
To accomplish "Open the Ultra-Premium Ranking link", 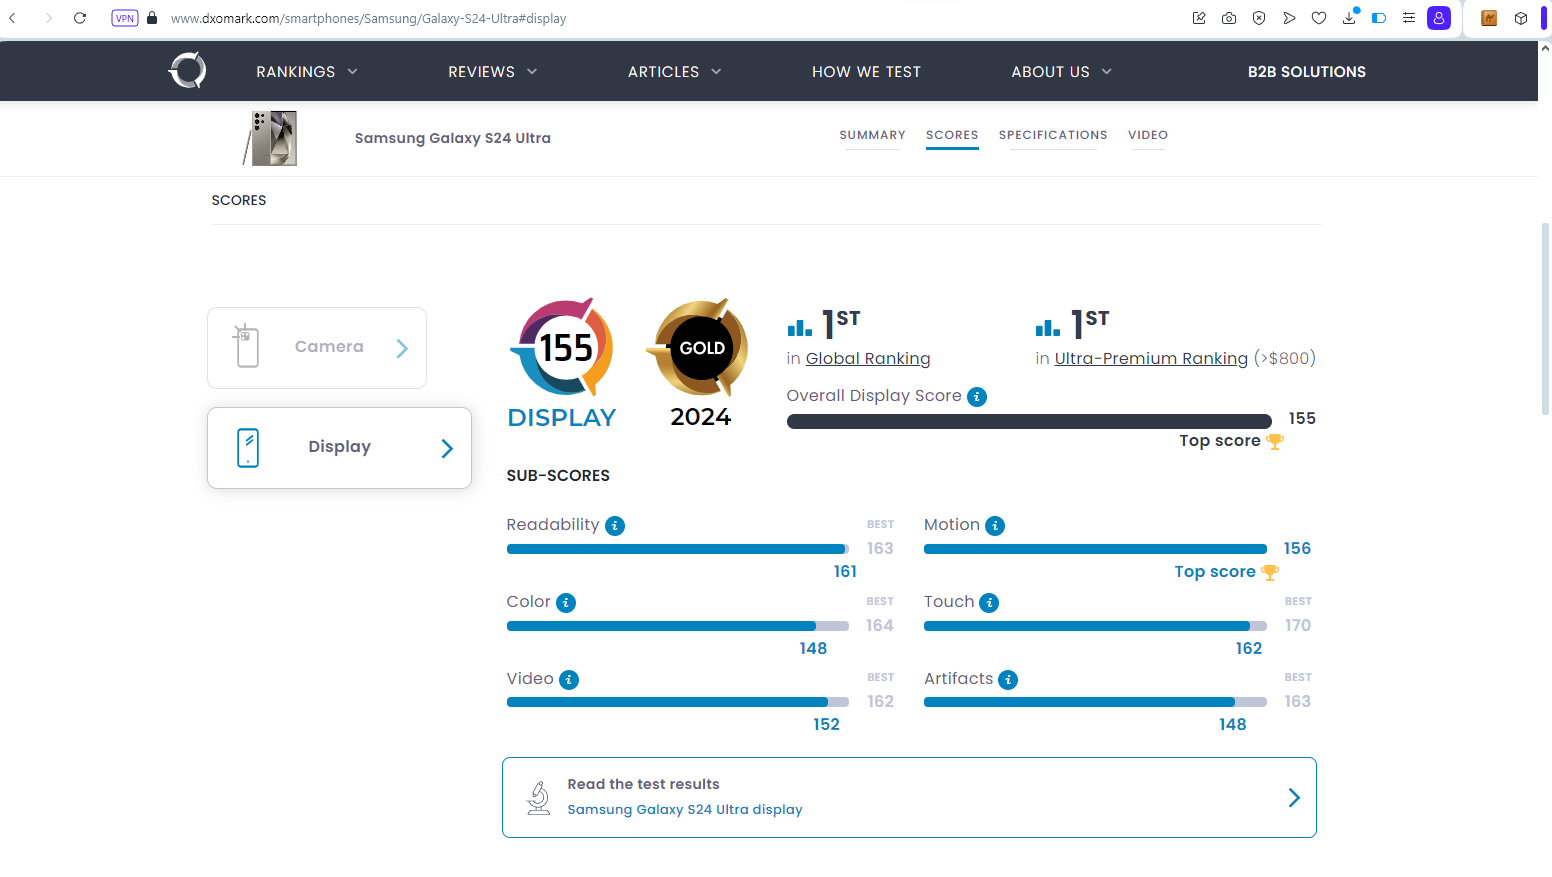I will pos(1151,359).
